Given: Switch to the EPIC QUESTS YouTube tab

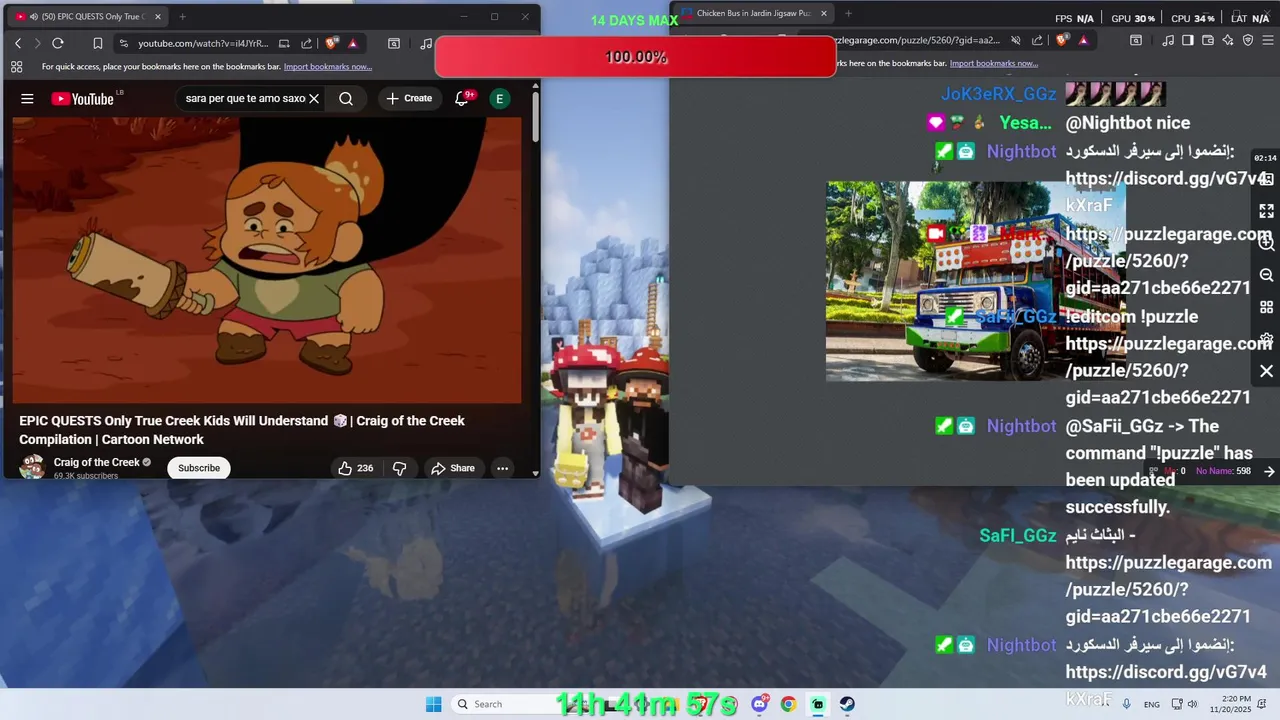Looking at the screenshot, I should click(x=88, y=16).
